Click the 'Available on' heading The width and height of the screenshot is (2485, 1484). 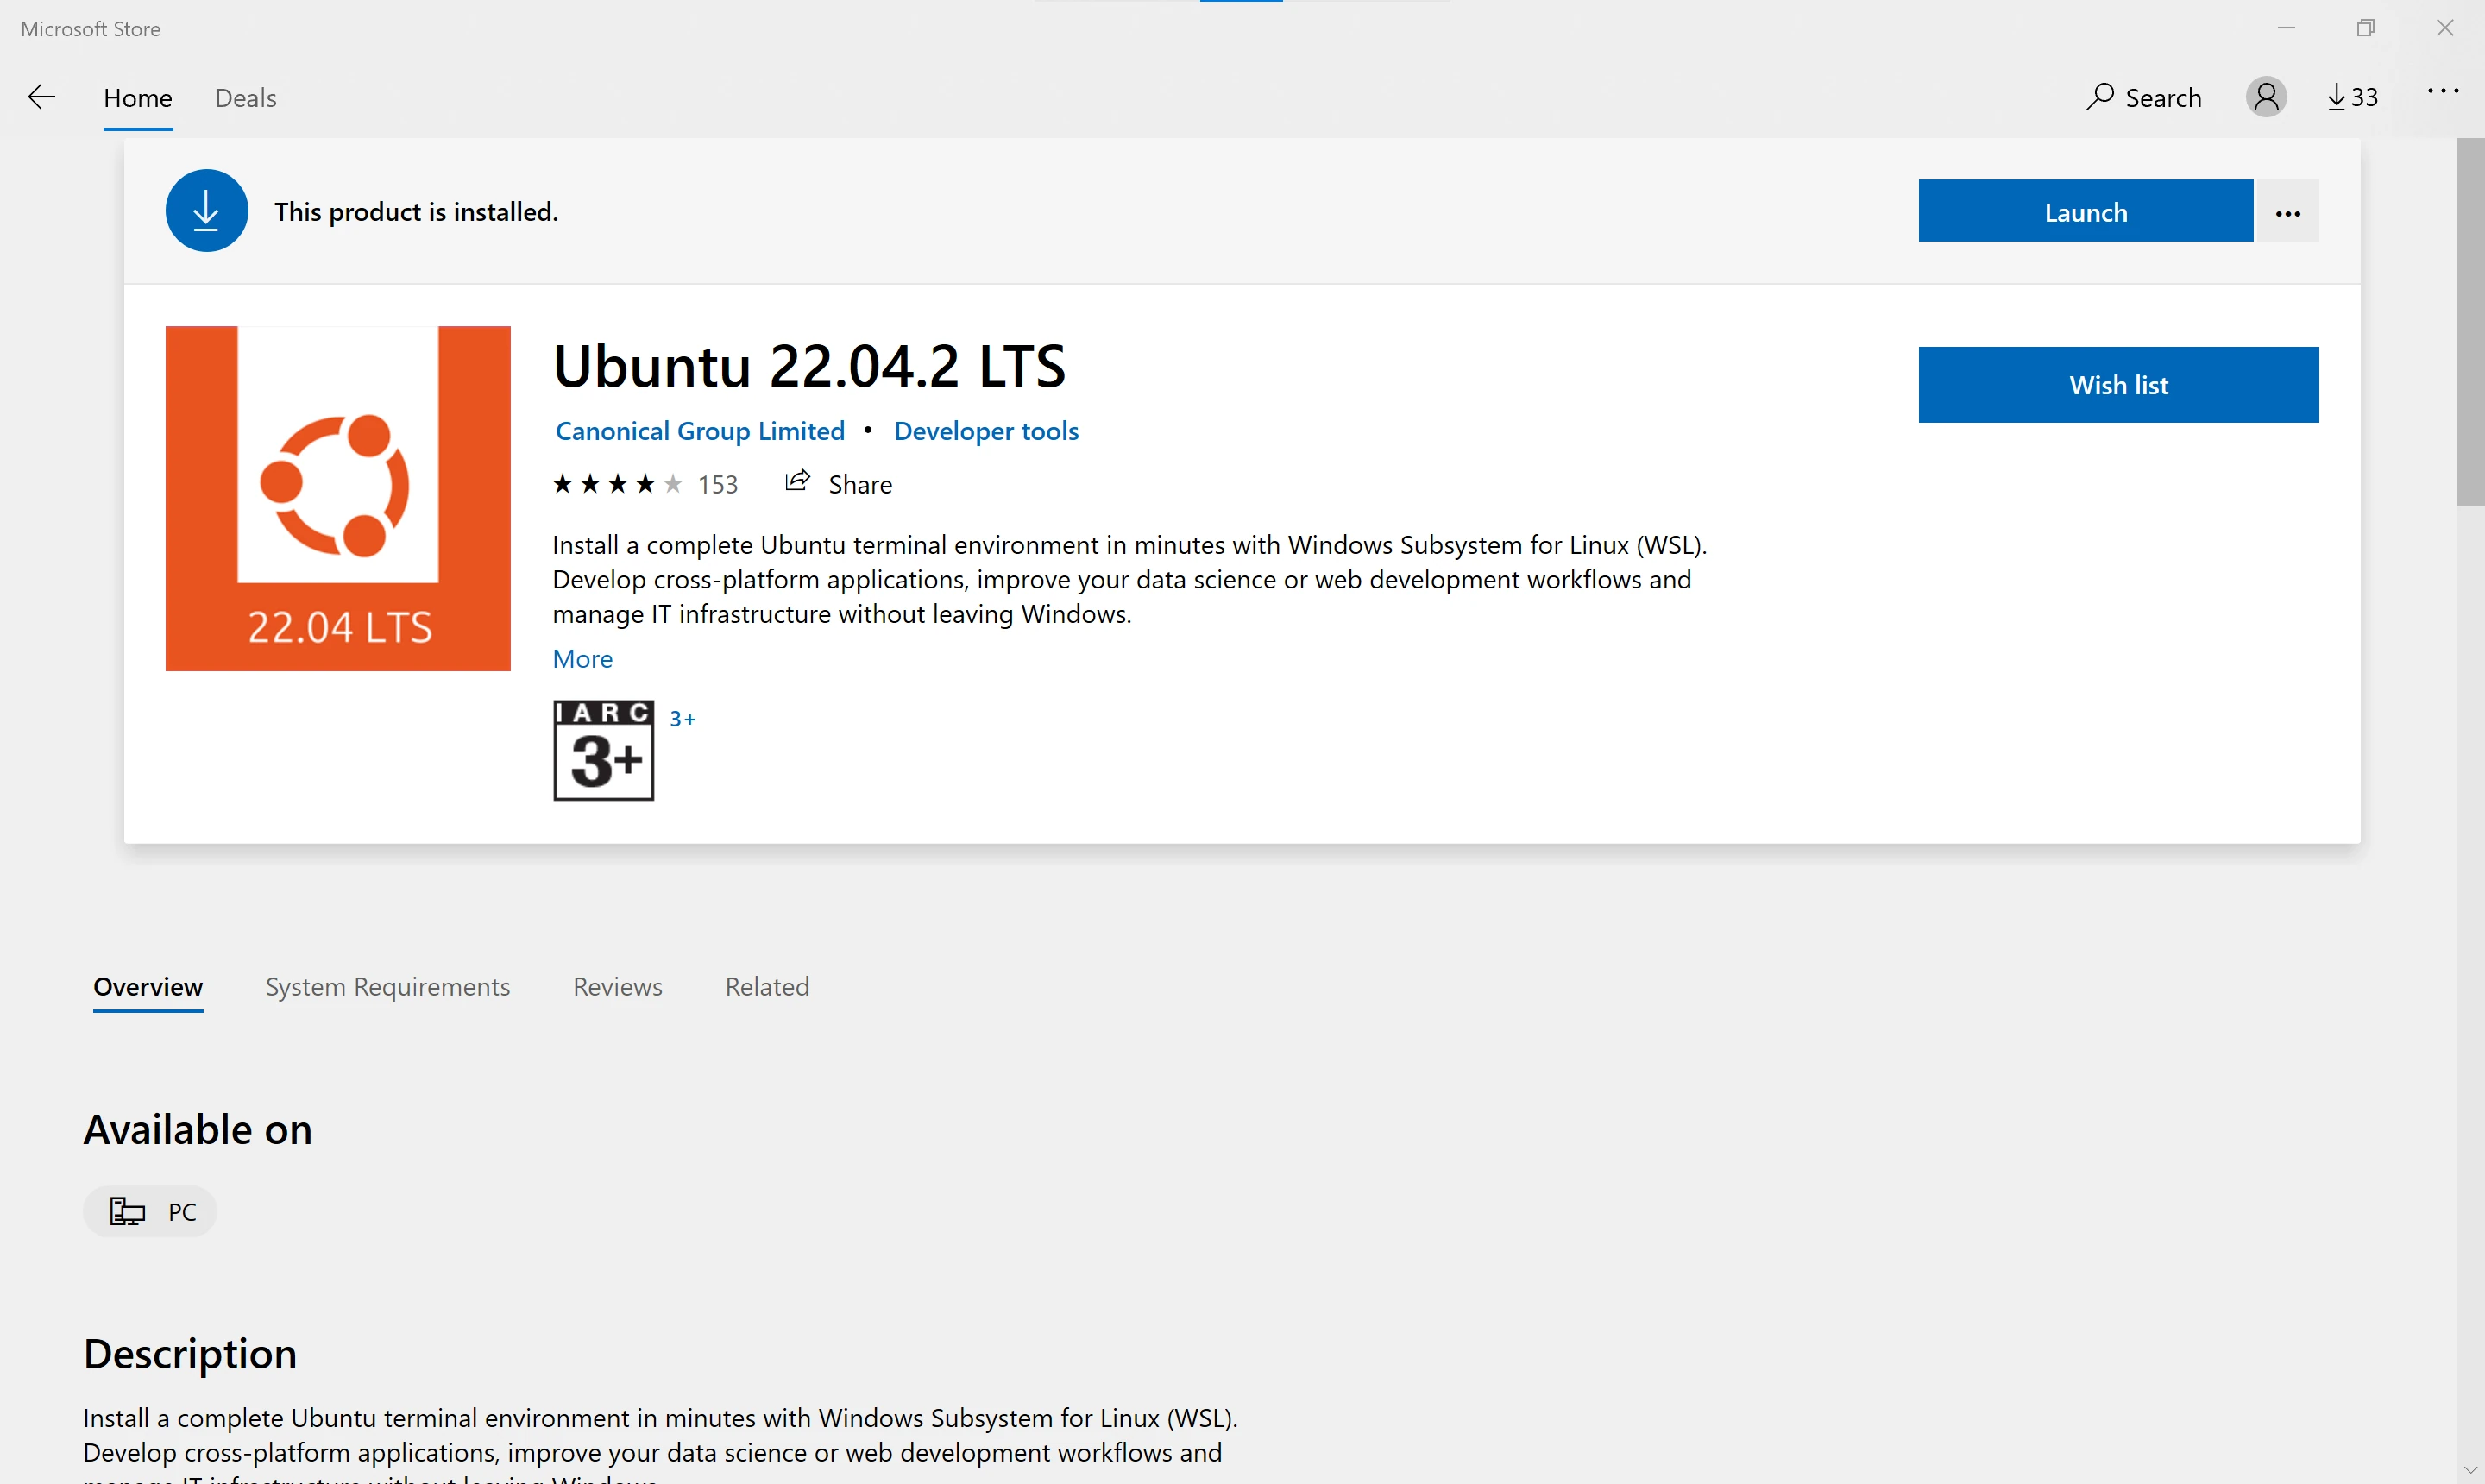coord(198,1130)
